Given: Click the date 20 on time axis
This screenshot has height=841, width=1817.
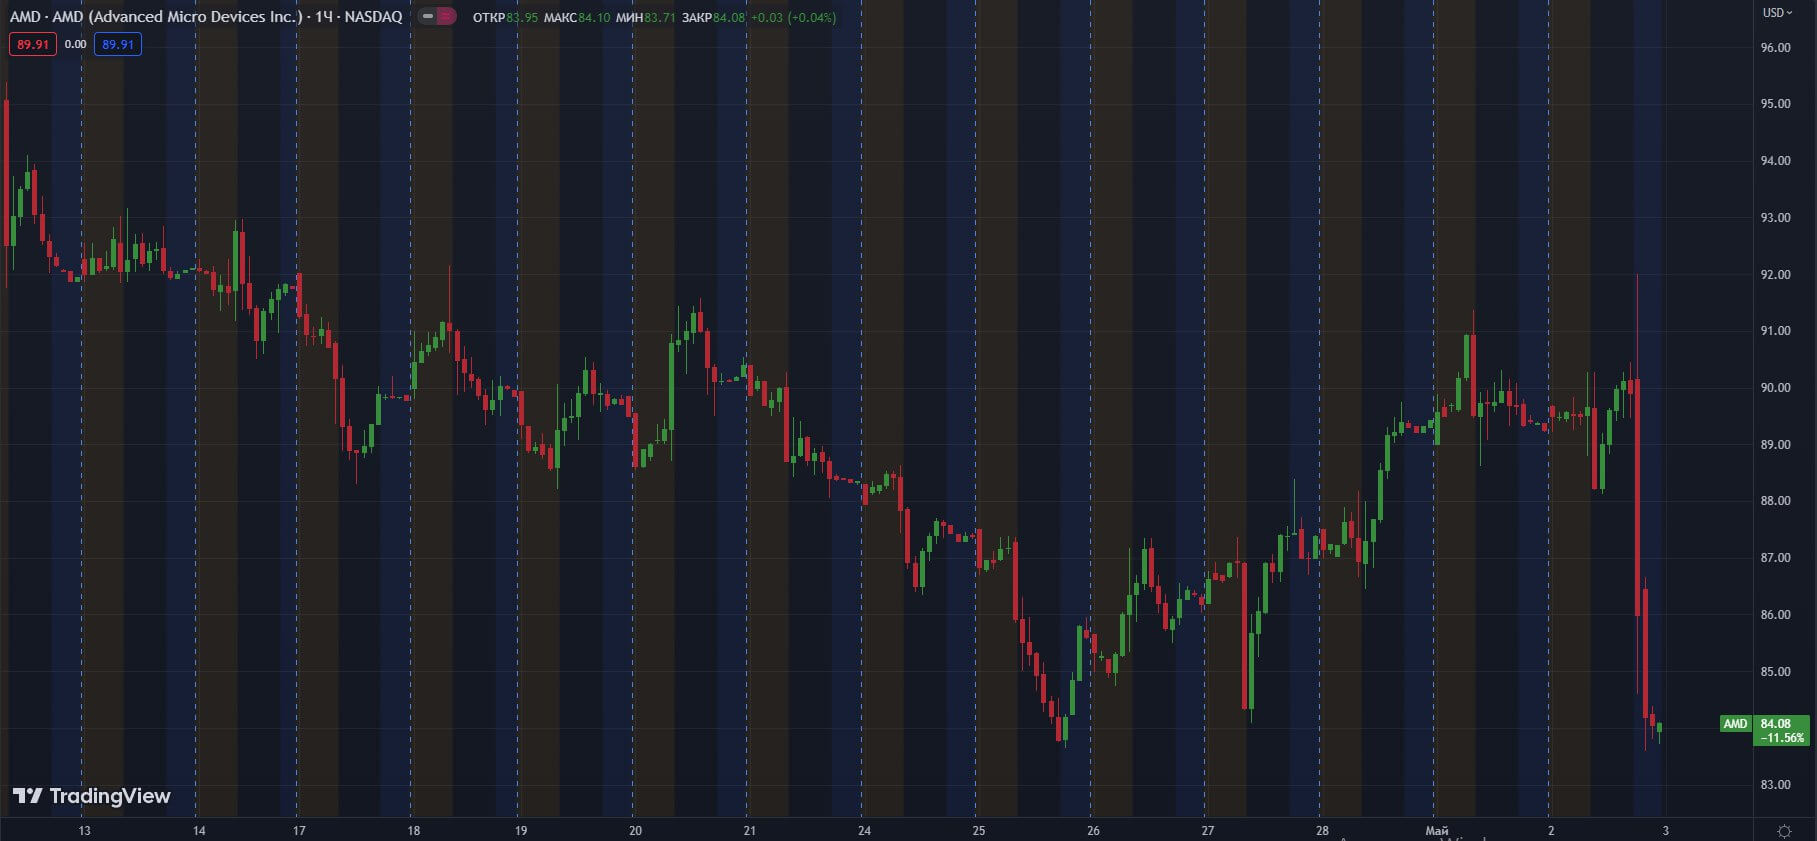Looking at the screenshot, I should tap(635, 830).
